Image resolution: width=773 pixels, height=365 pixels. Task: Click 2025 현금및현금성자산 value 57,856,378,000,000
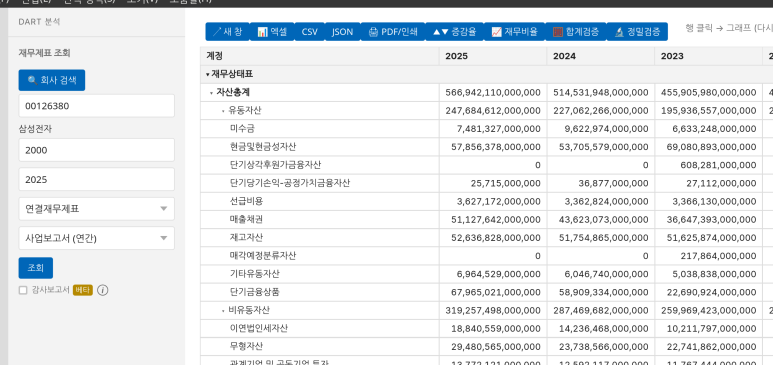496,147
